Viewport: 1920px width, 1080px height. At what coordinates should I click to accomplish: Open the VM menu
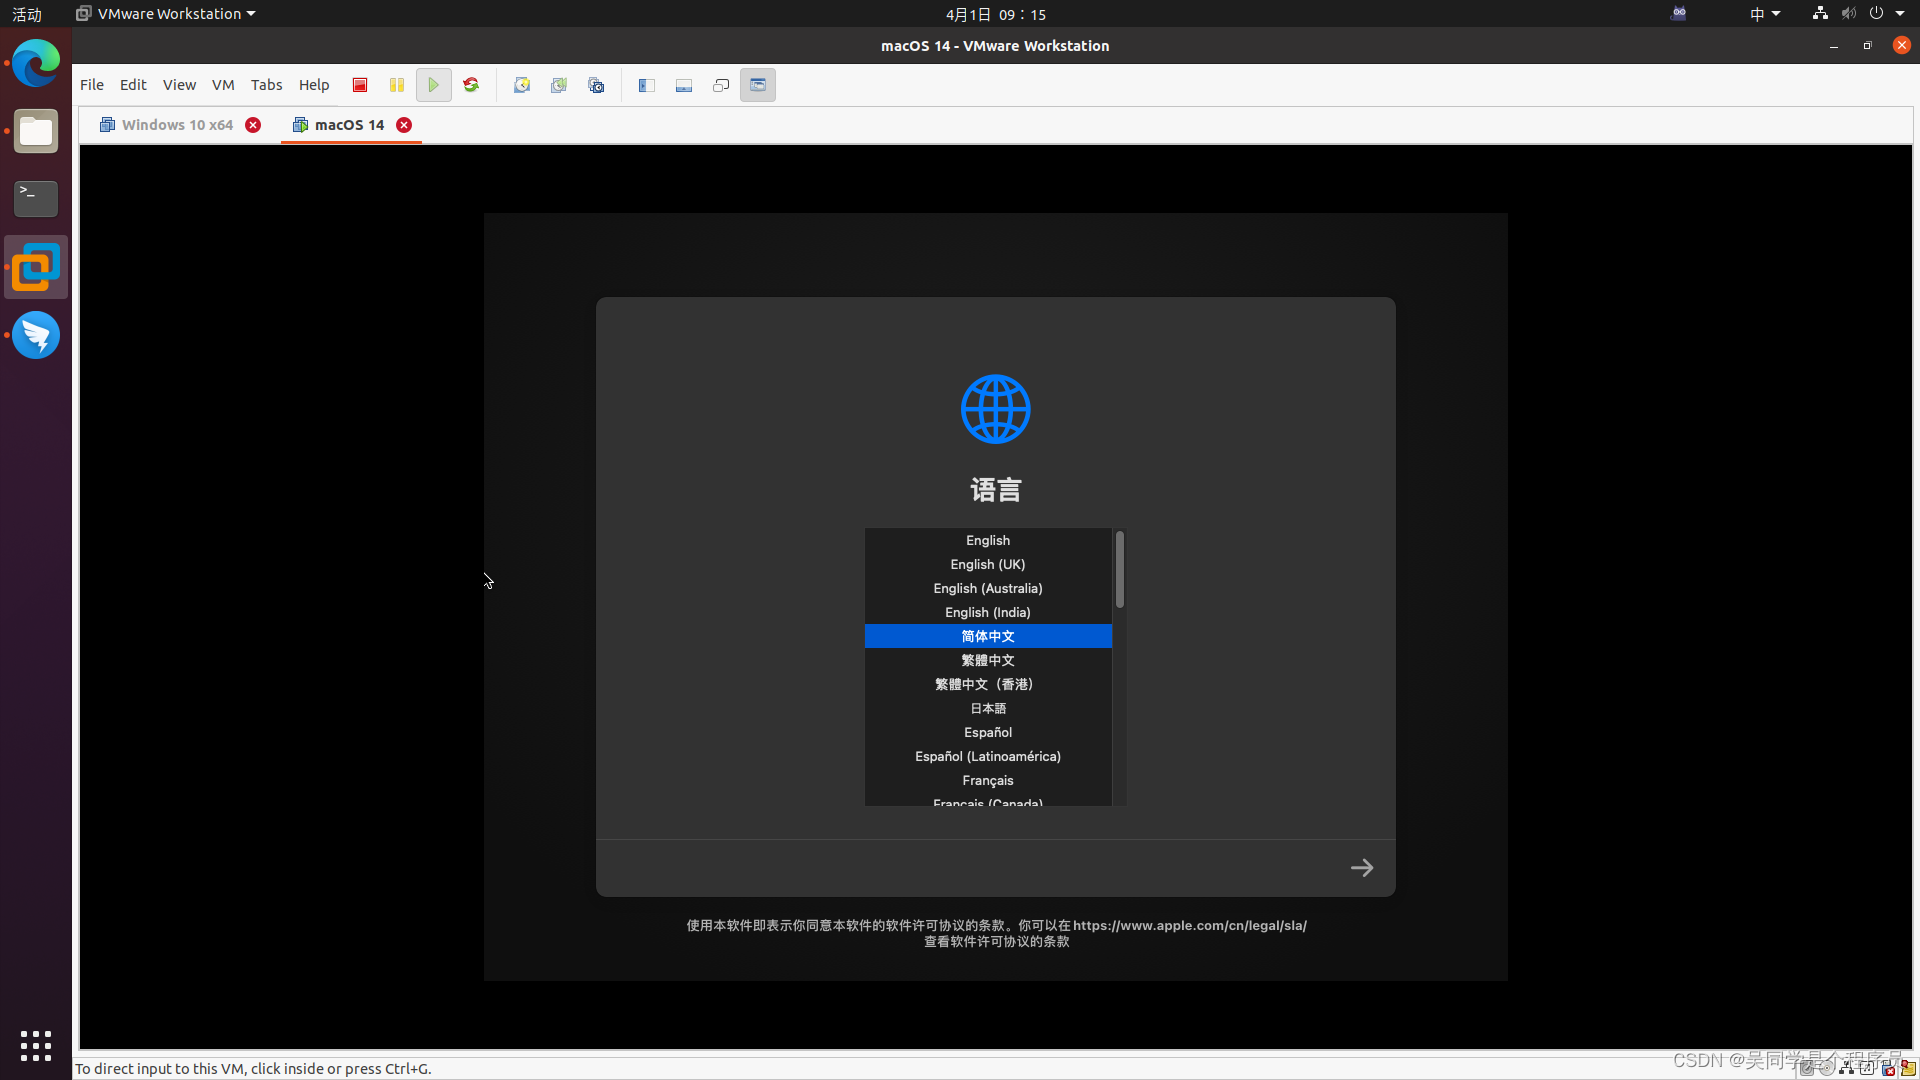pyautogui.click(x=223, y=85)
